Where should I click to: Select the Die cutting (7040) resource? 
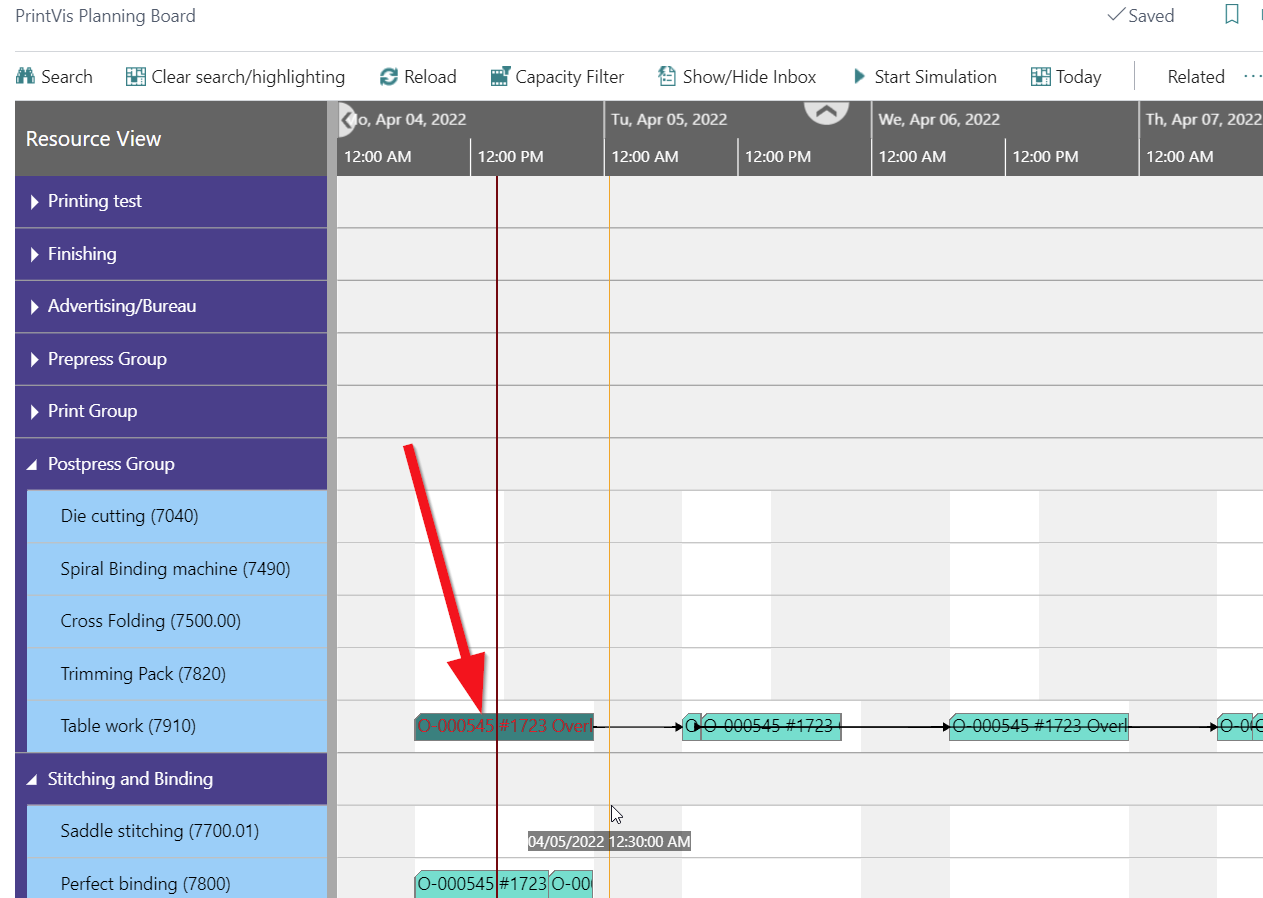click(129, 516)
